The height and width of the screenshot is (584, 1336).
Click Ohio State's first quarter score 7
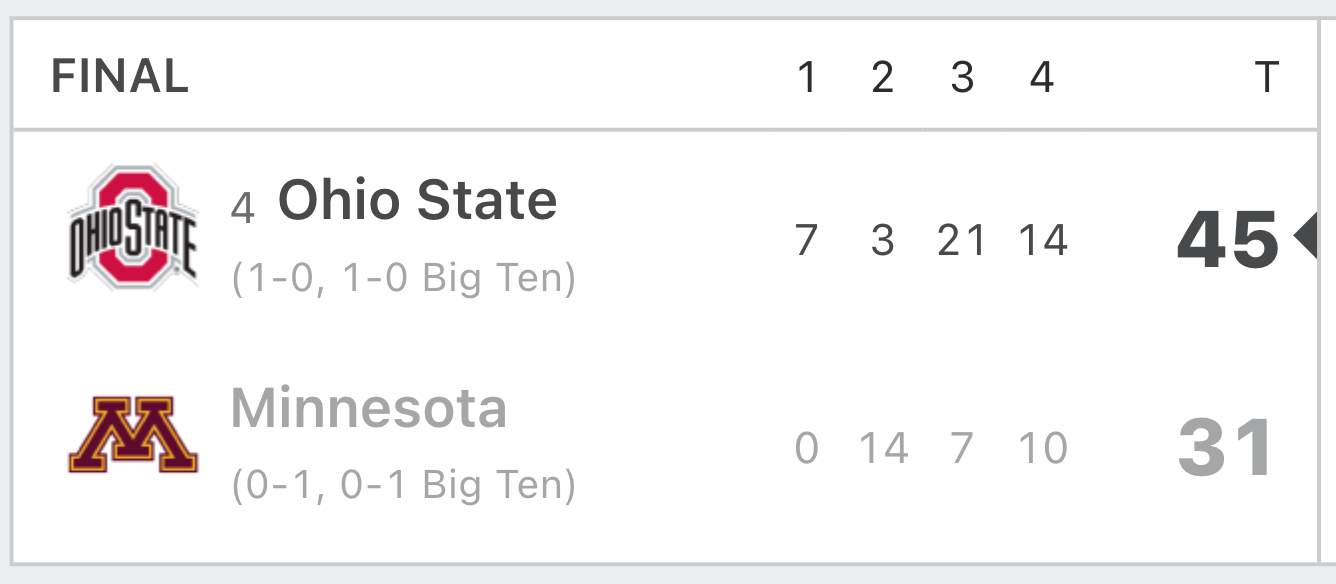coord(807,241)
